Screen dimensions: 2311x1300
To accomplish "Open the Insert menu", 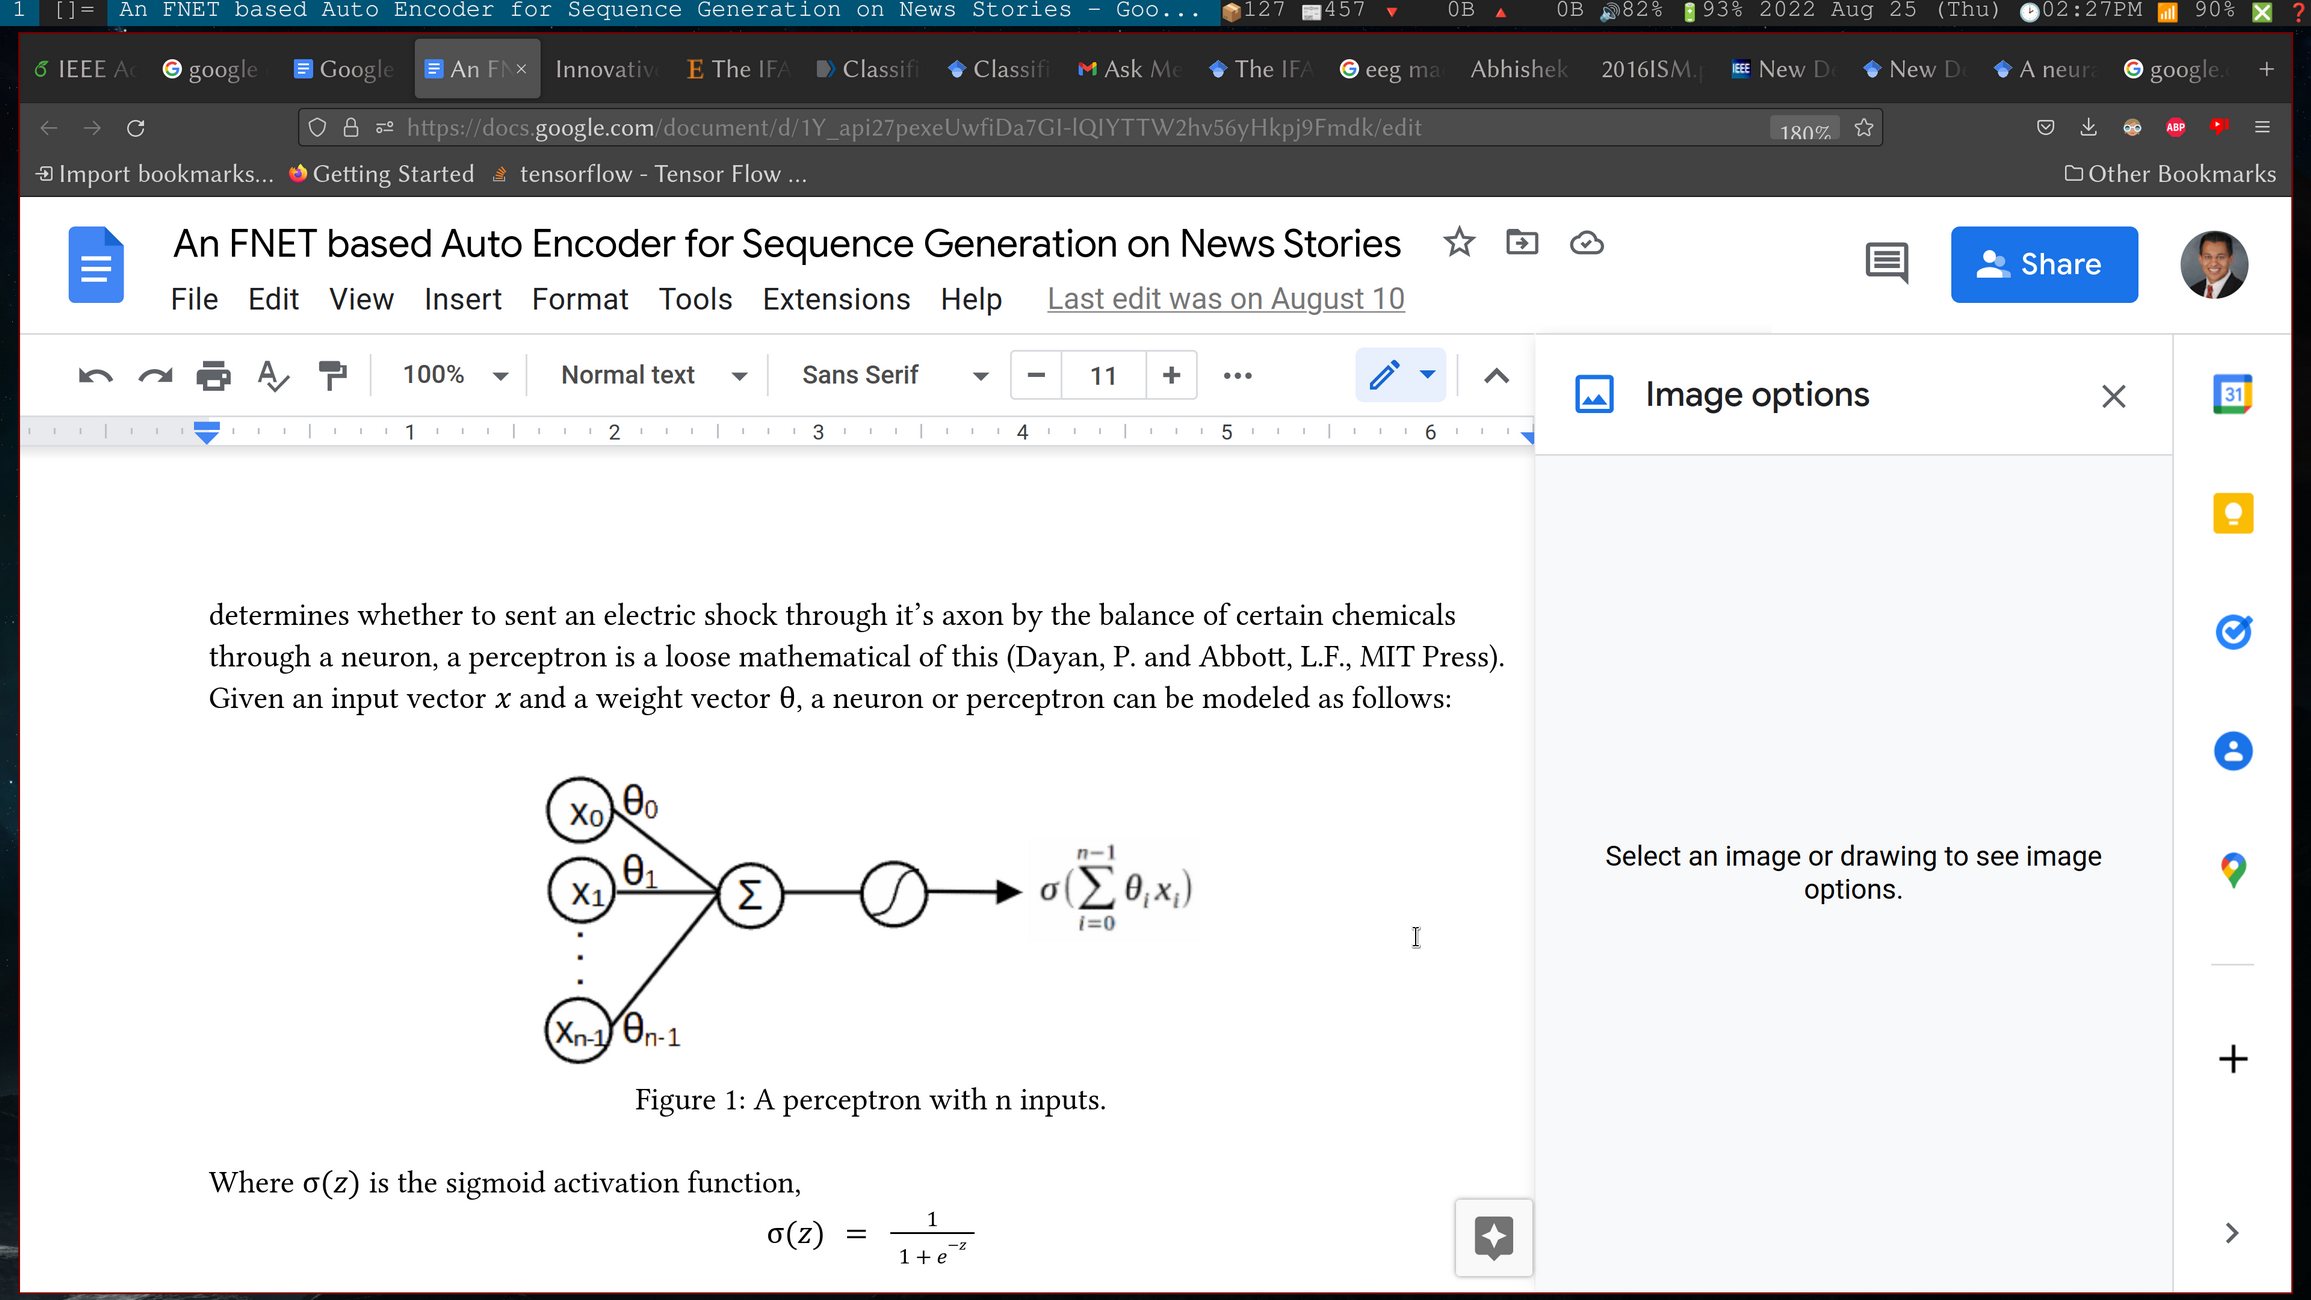I will (462, 299).
